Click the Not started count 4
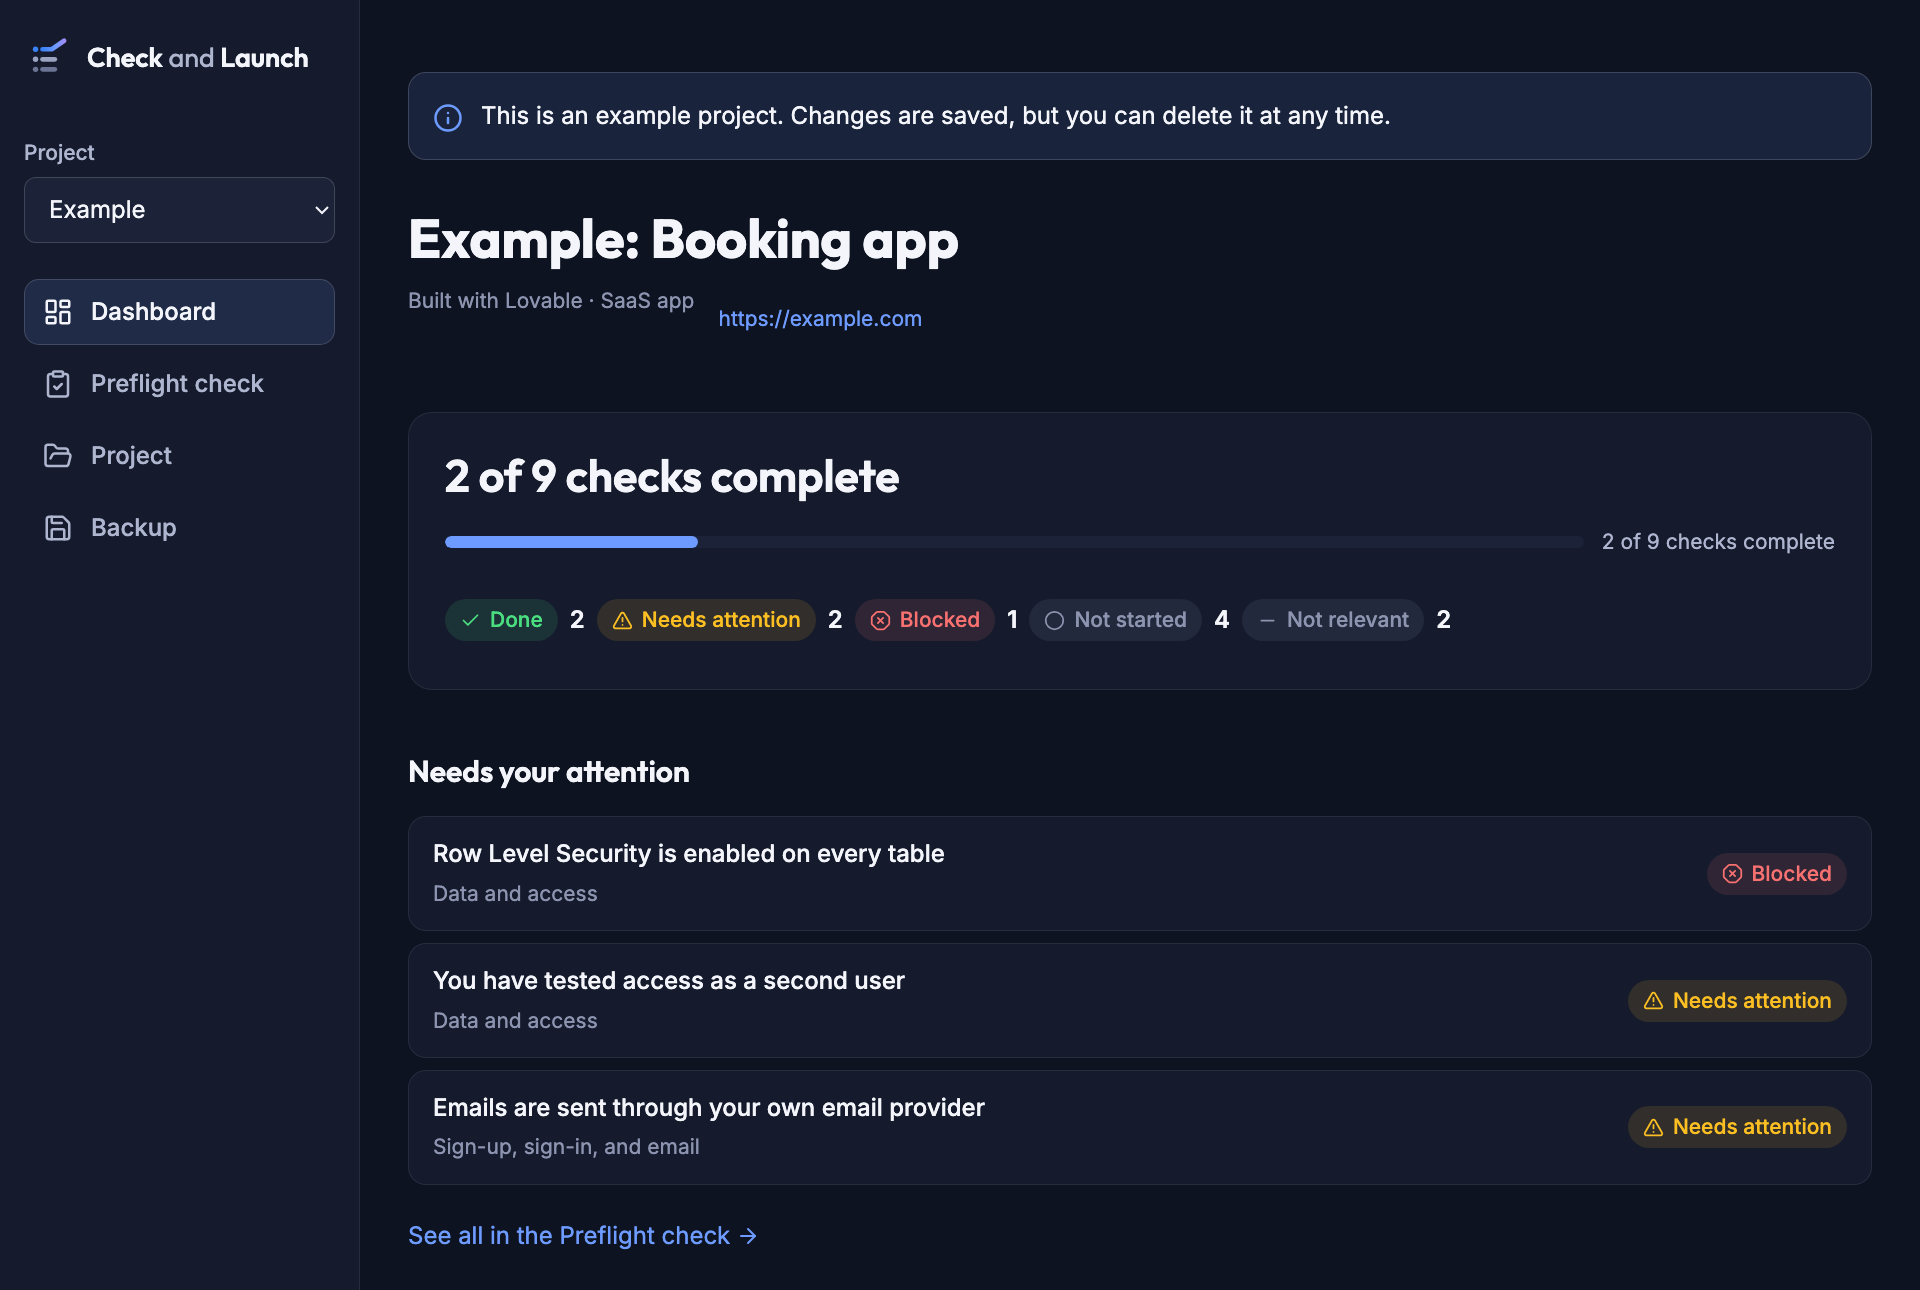Screen dimensions: 1920x1290 pyautogui.click(x=1222, y=620)
